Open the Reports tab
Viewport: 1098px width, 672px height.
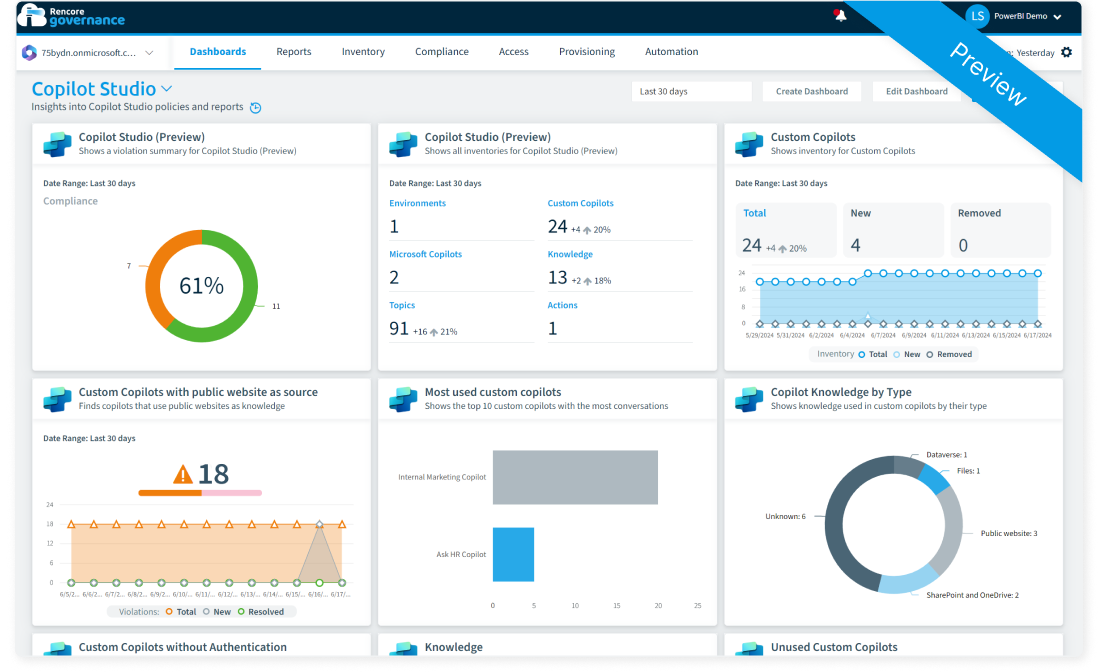pos(293,52)
